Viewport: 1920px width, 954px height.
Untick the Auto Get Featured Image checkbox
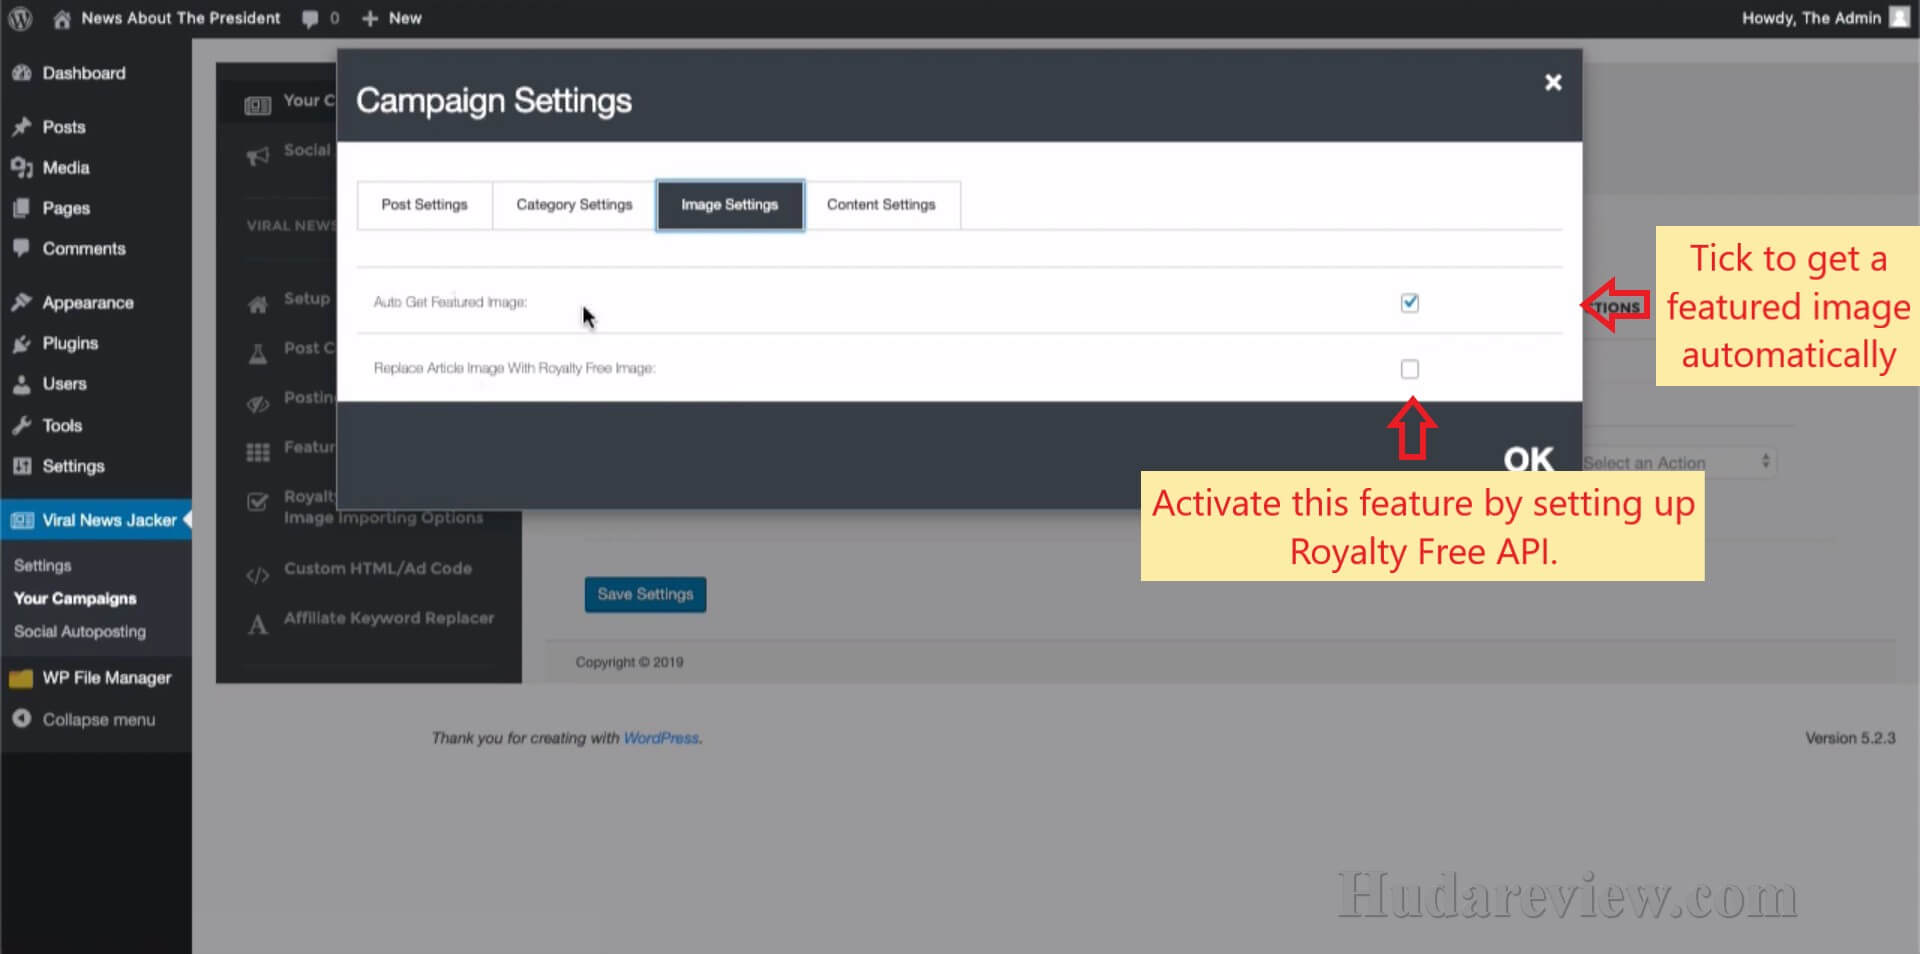pos(1410,302)
